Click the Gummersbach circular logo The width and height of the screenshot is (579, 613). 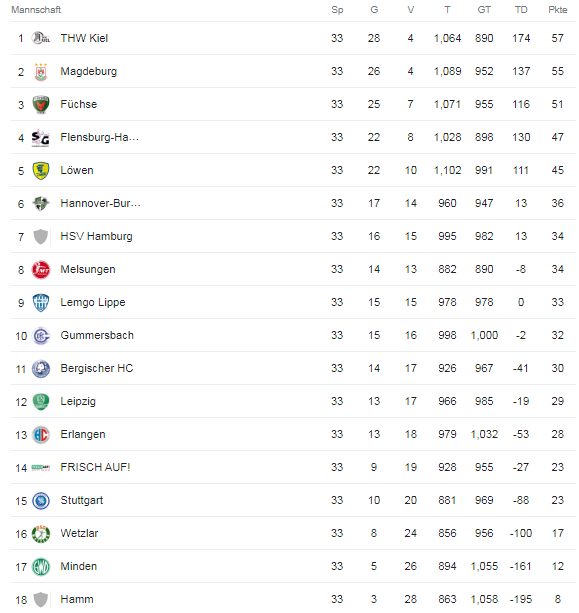(41, 335)
